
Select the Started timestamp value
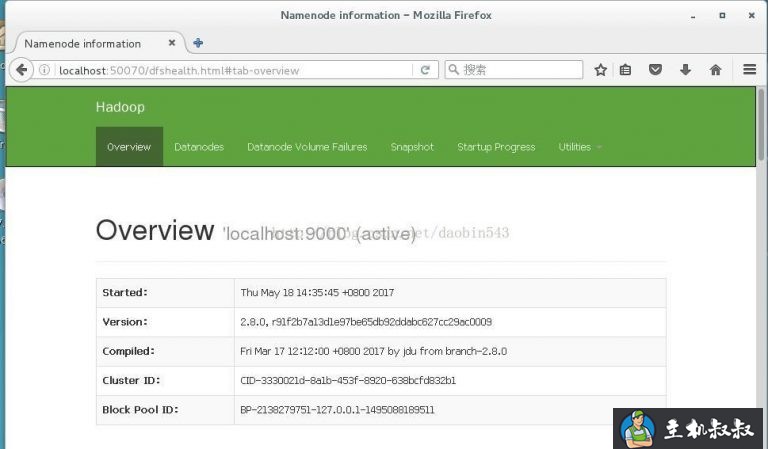click(317, 293)
